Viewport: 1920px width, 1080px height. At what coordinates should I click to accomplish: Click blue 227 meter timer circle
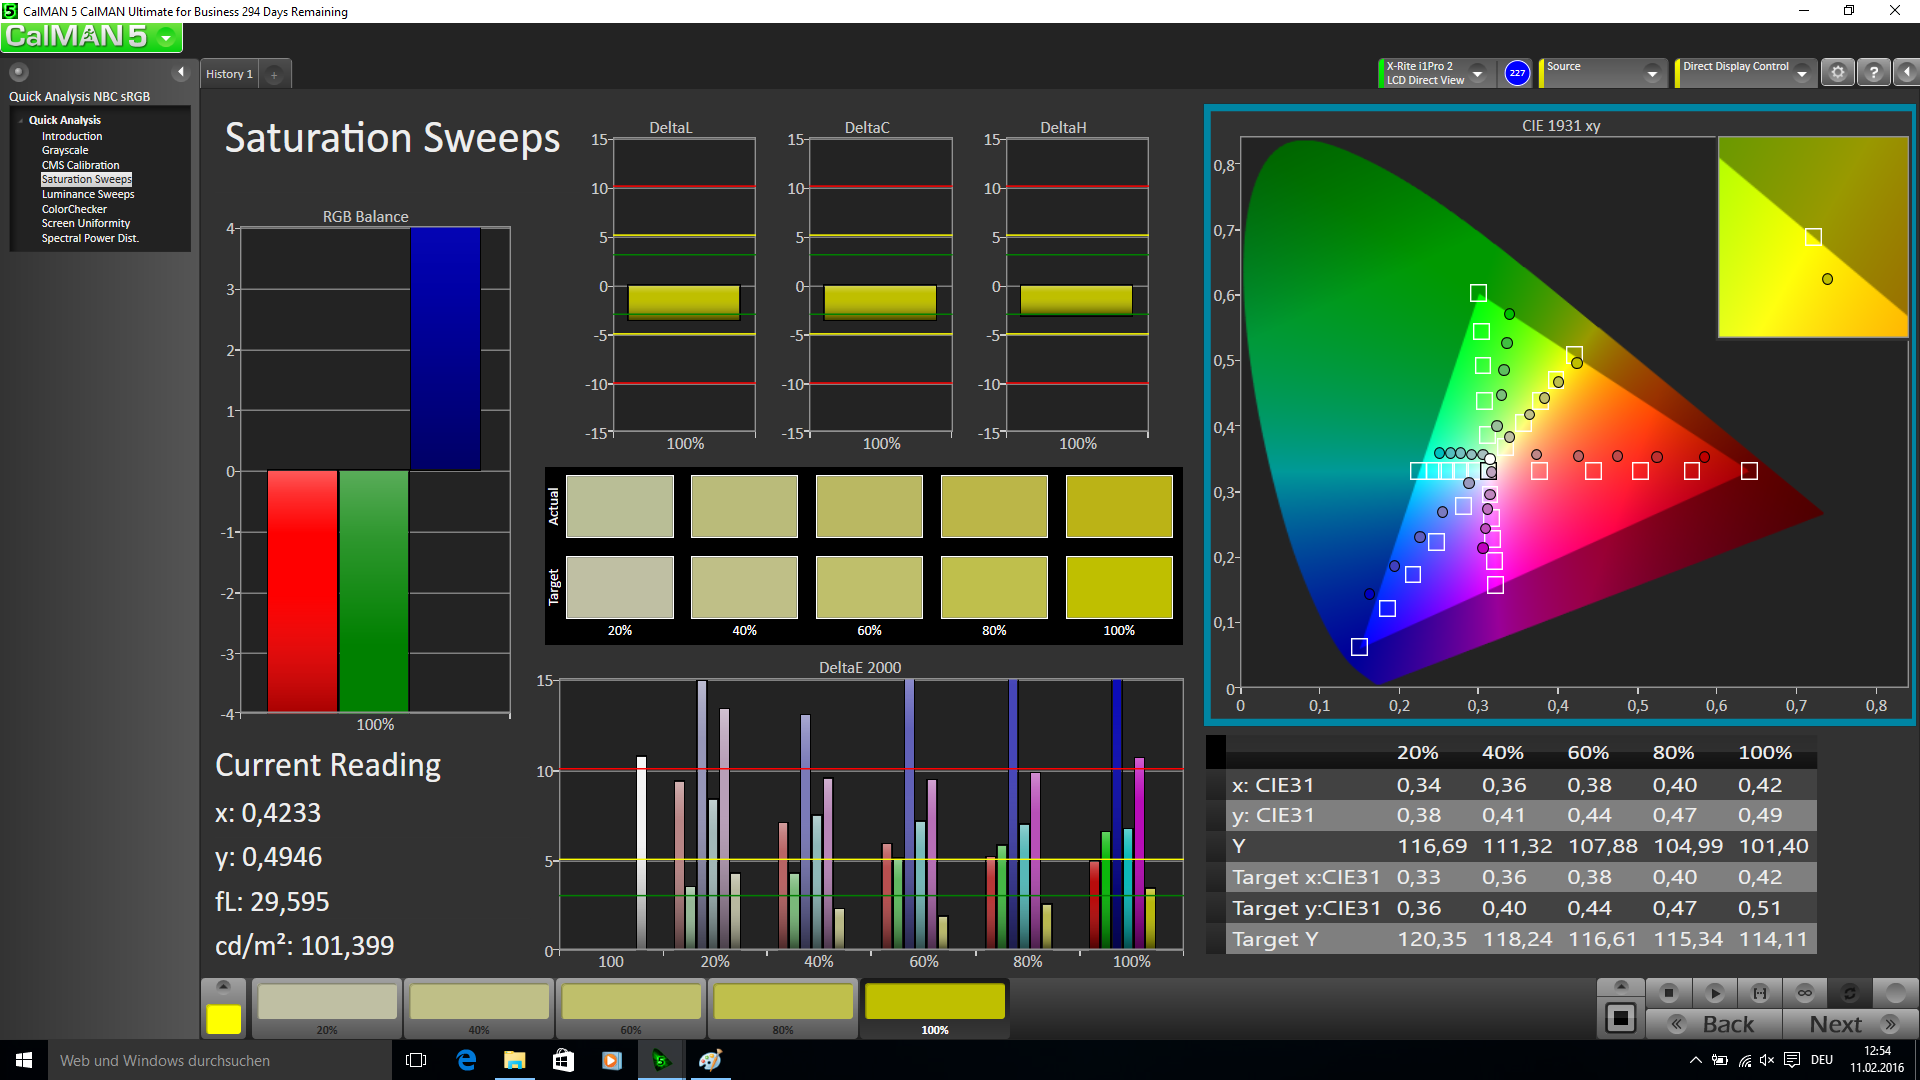tap(1517, 73)
